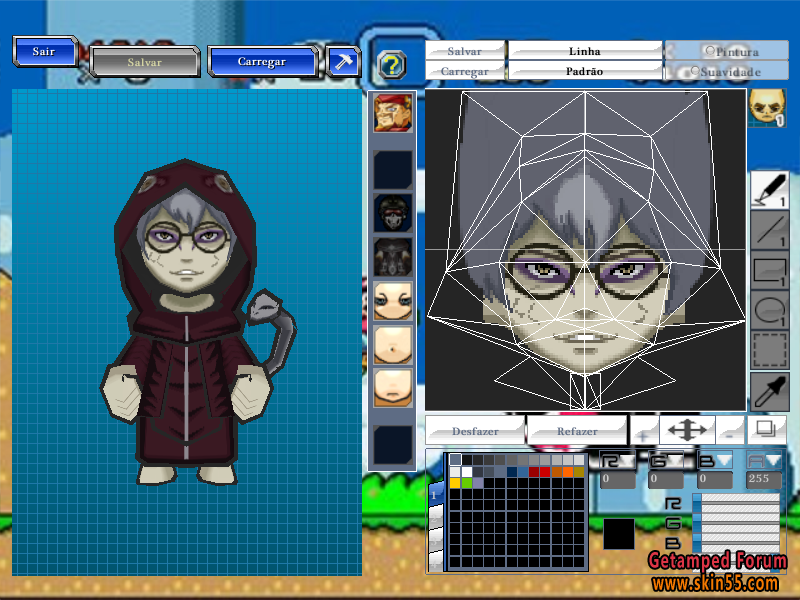Viewport: 800px width, 600px height.
Task: Select the eyes face texture thumbnail
Action: [392, 301]
